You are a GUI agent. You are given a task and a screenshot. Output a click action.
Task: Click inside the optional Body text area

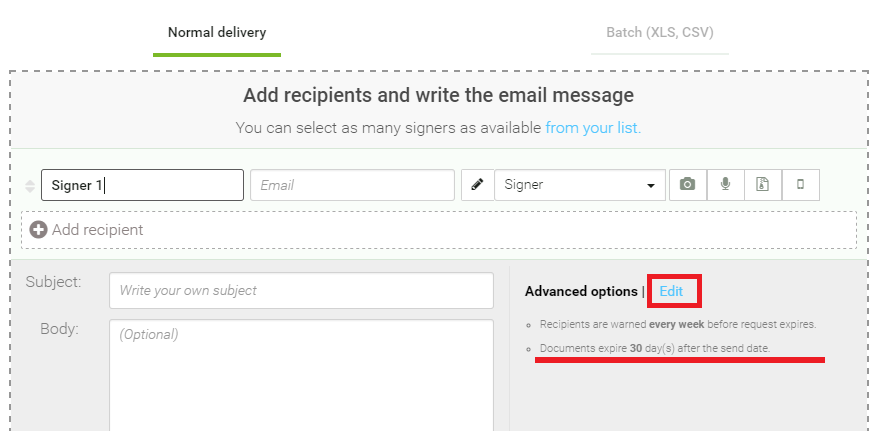[x=301, y=375]
